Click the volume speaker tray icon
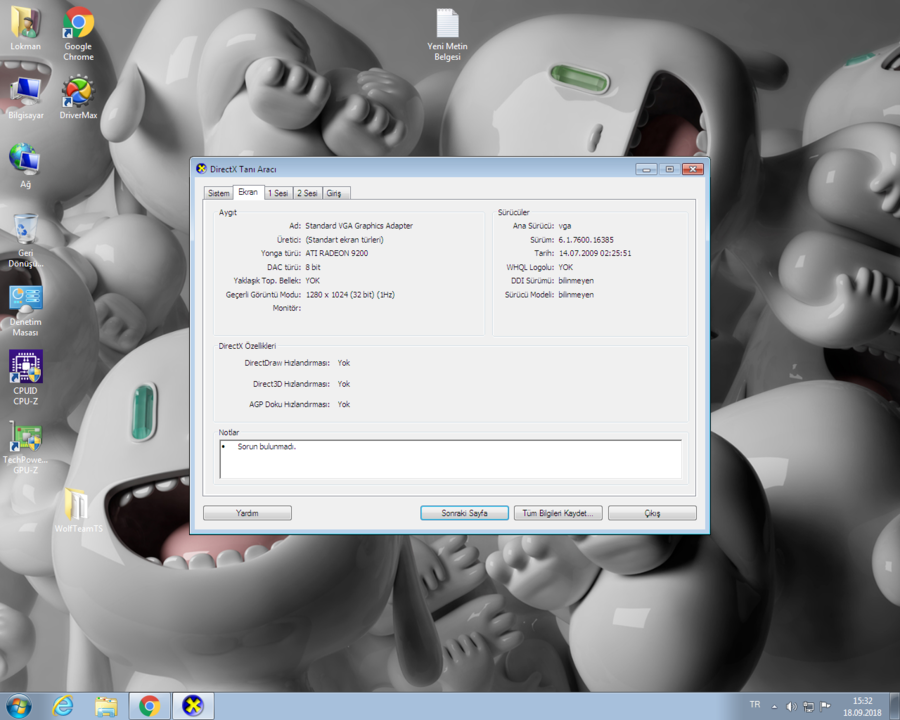Viewport: 900px width, 720px height. click(x=792, y=706)
